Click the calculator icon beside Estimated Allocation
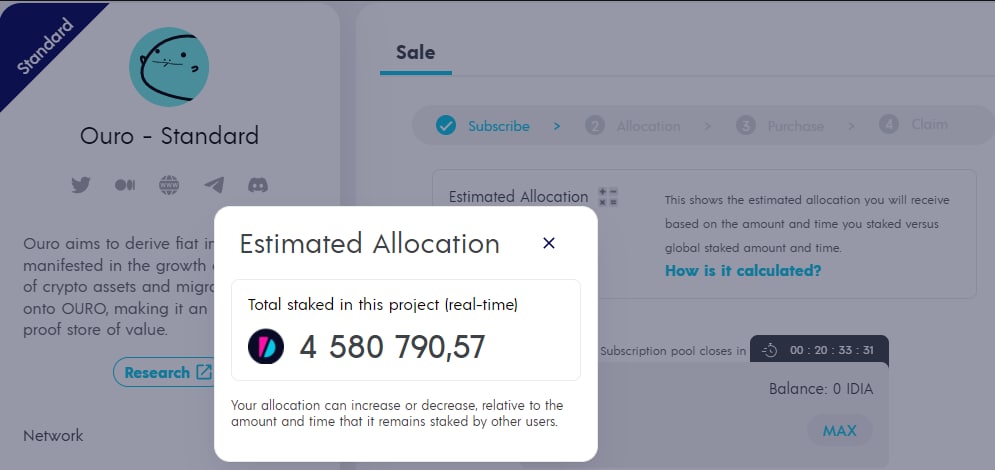995x470 pixels. click(608, 197)
